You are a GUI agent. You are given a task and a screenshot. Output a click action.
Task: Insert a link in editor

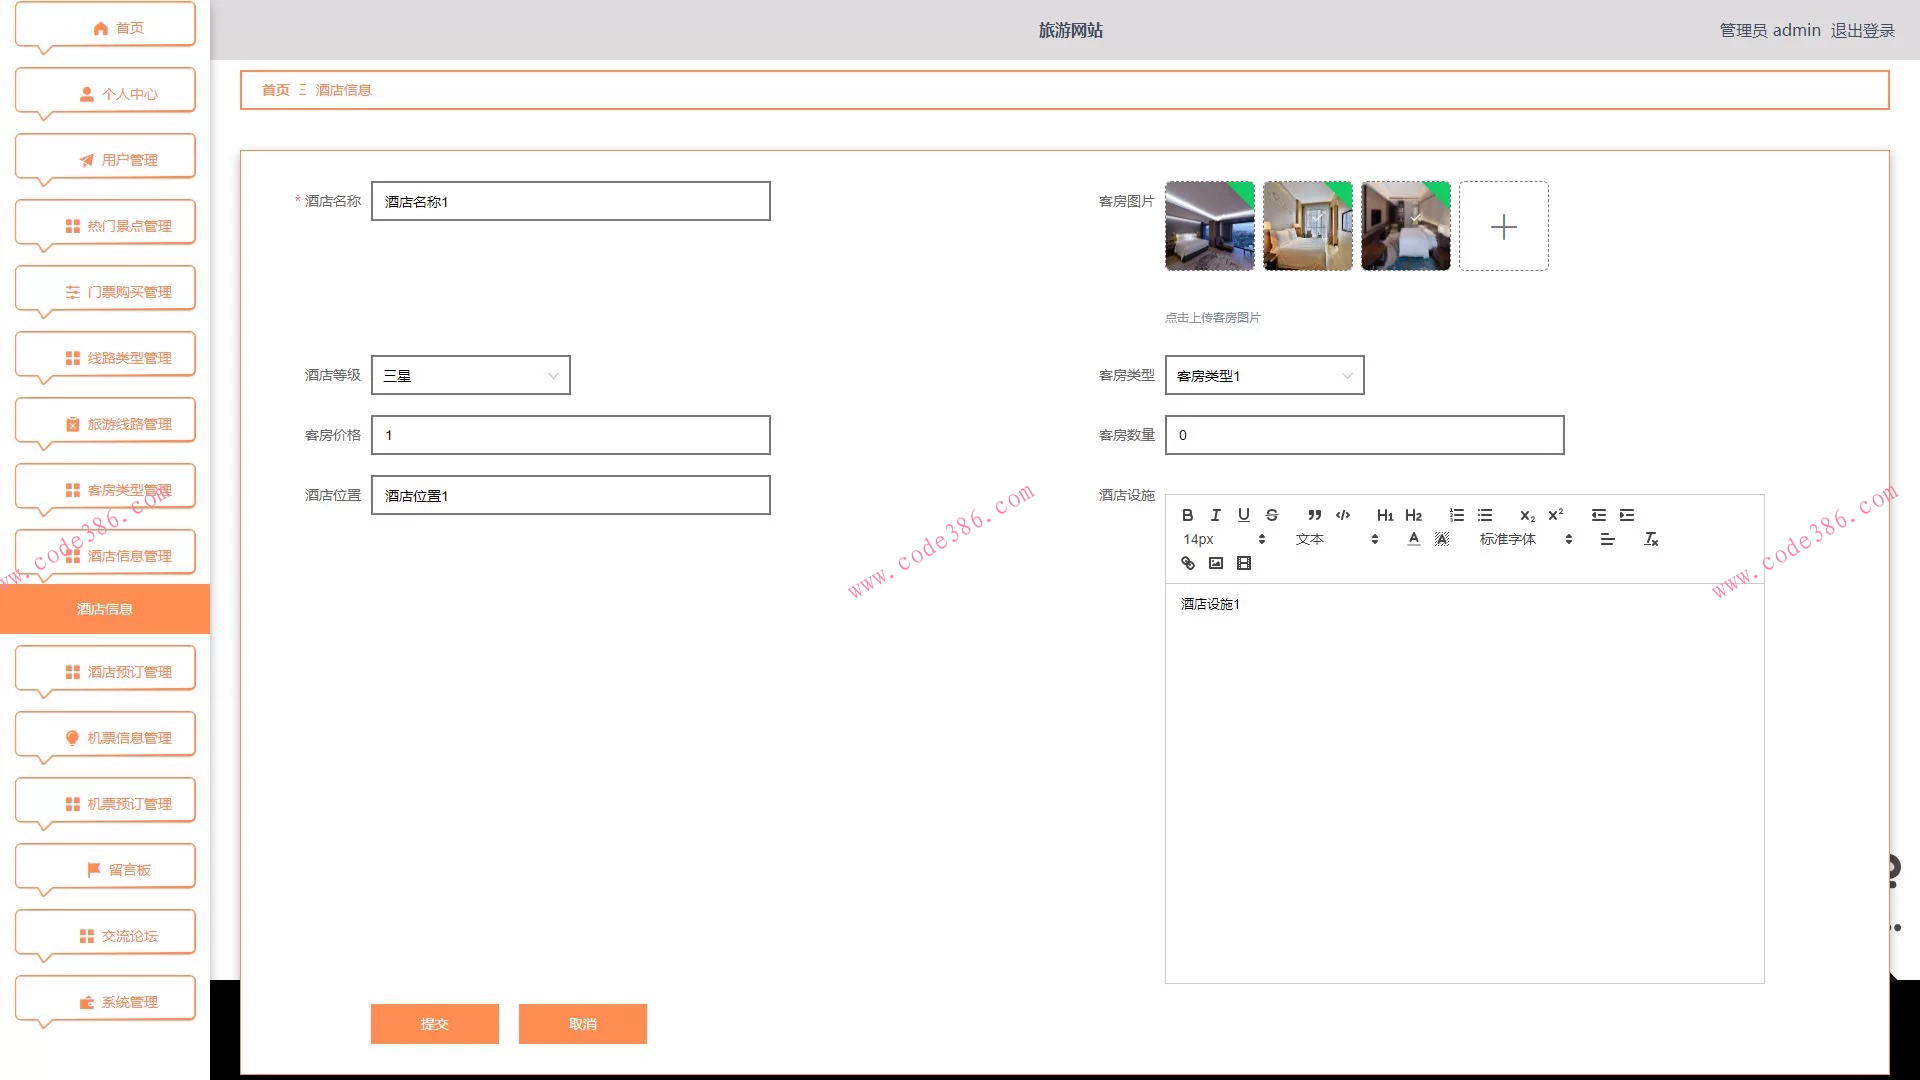coord(1187,563)
